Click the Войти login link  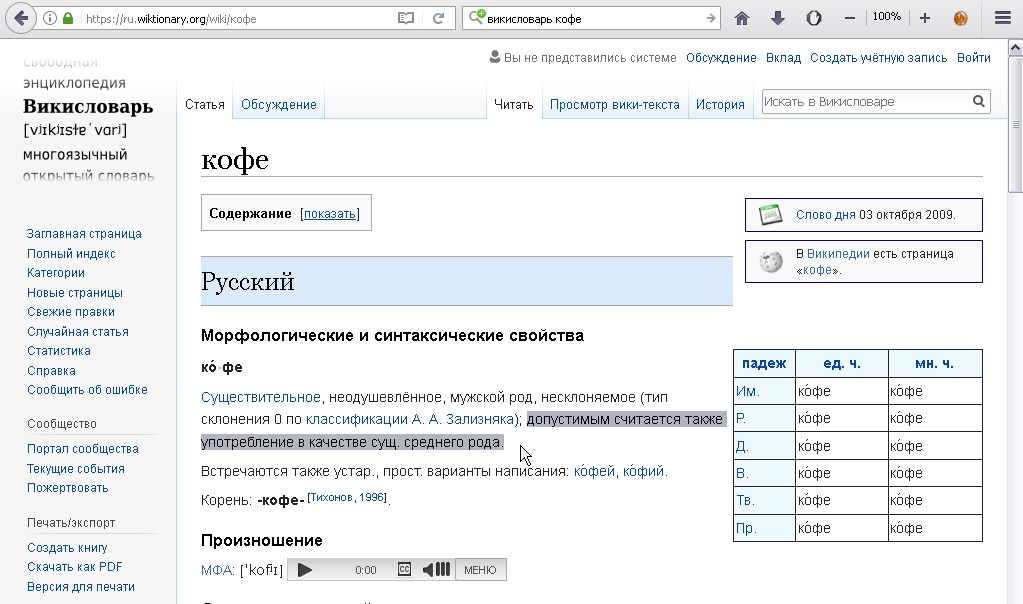973,57
